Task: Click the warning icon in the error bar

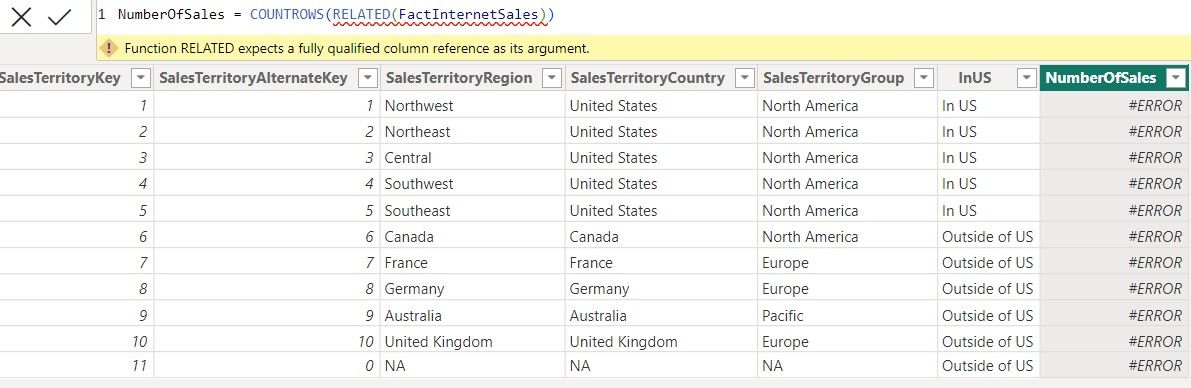Action: pyautogui.click(x=109, y=48)
